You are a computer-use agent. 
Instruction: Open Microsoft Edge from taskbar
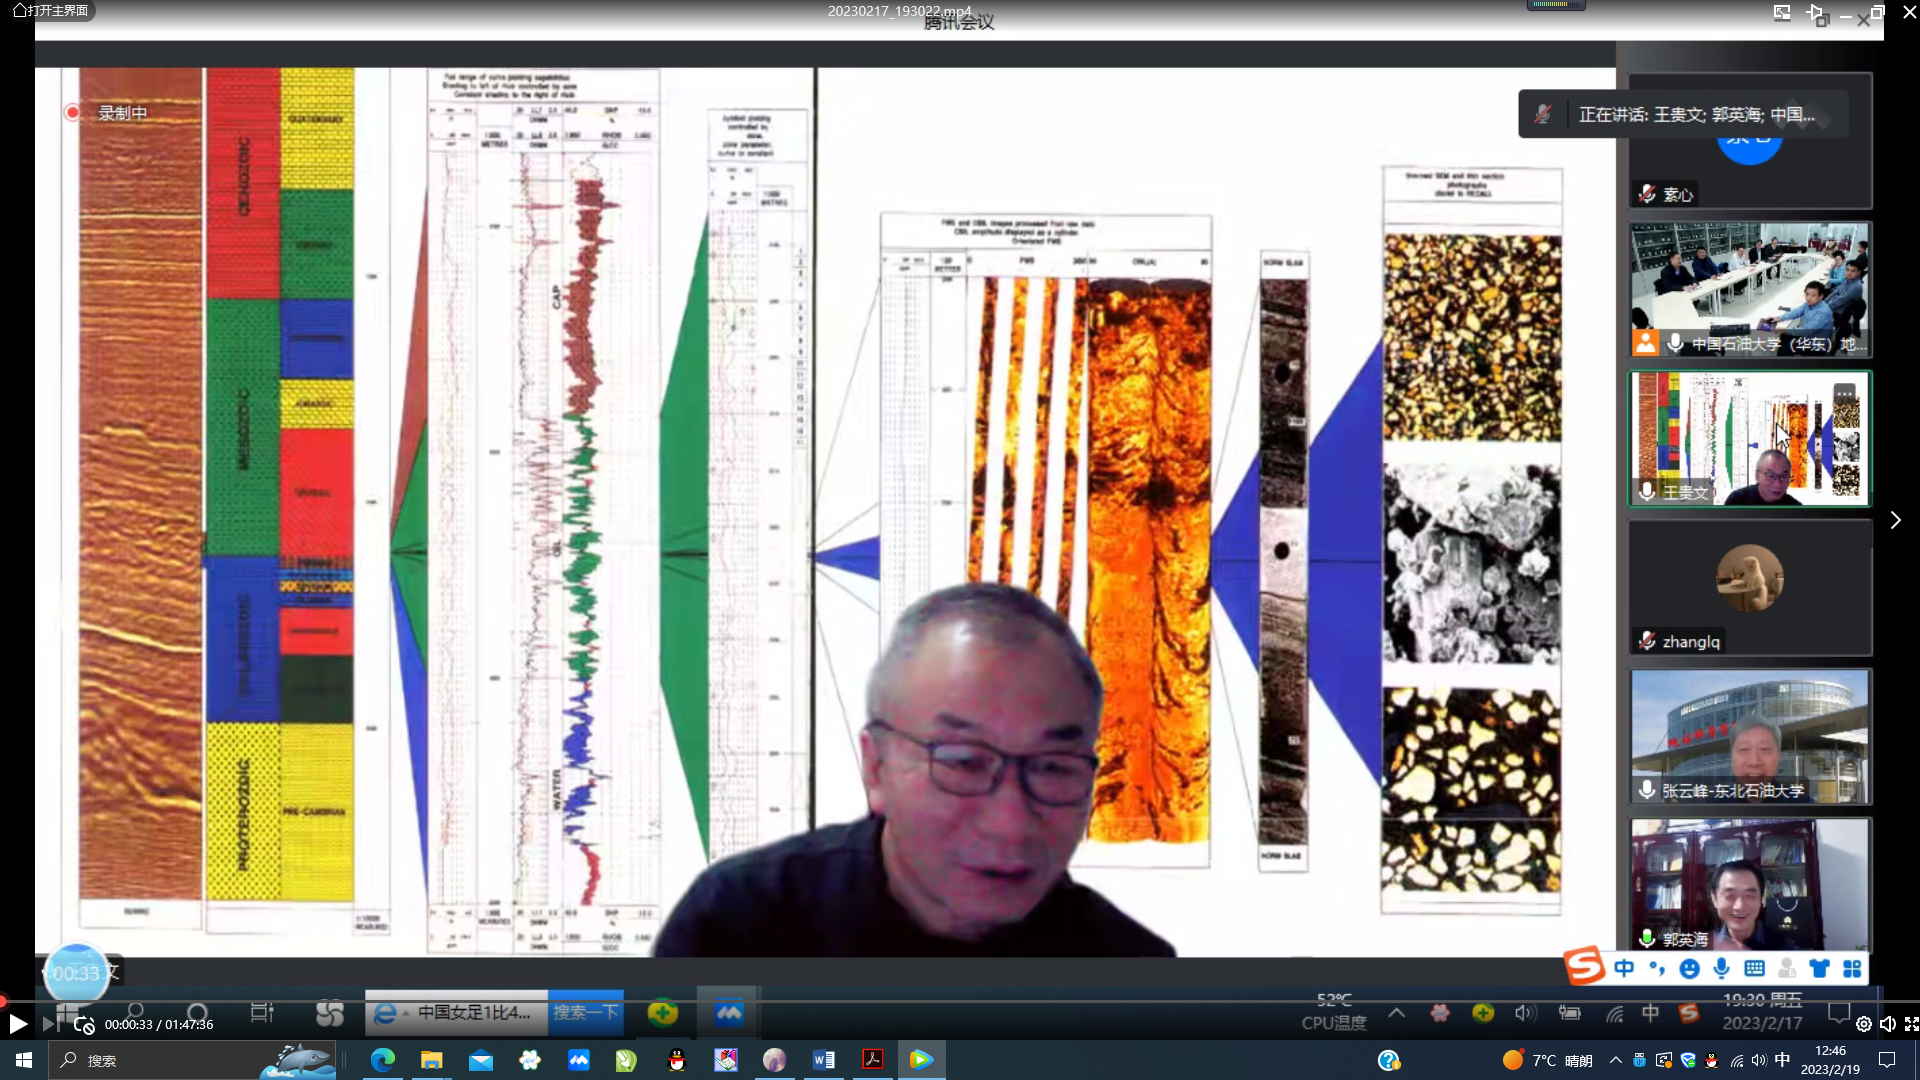[x=382, y=1060]
